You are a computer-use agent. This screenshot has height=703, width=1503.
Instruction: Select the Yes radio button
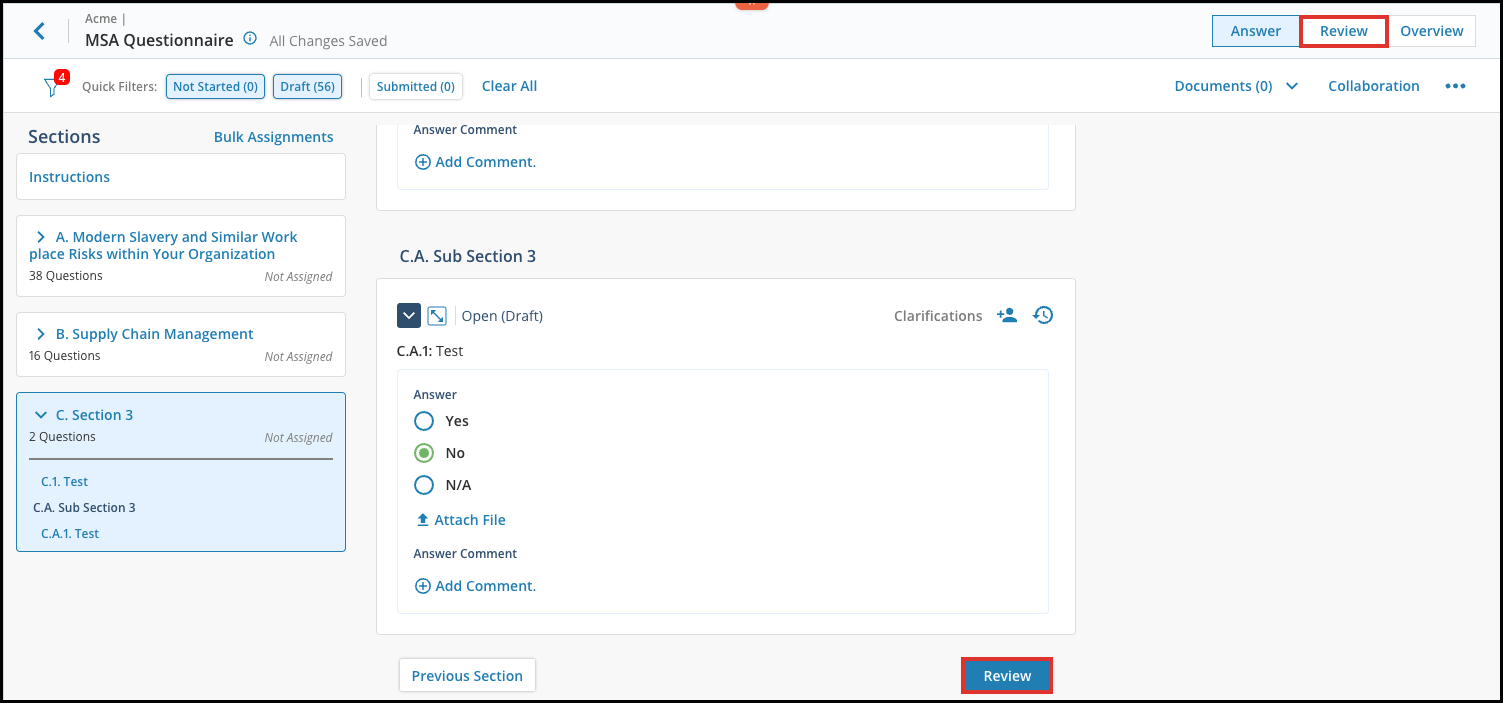pyautogui.click(x=424, y=421)
